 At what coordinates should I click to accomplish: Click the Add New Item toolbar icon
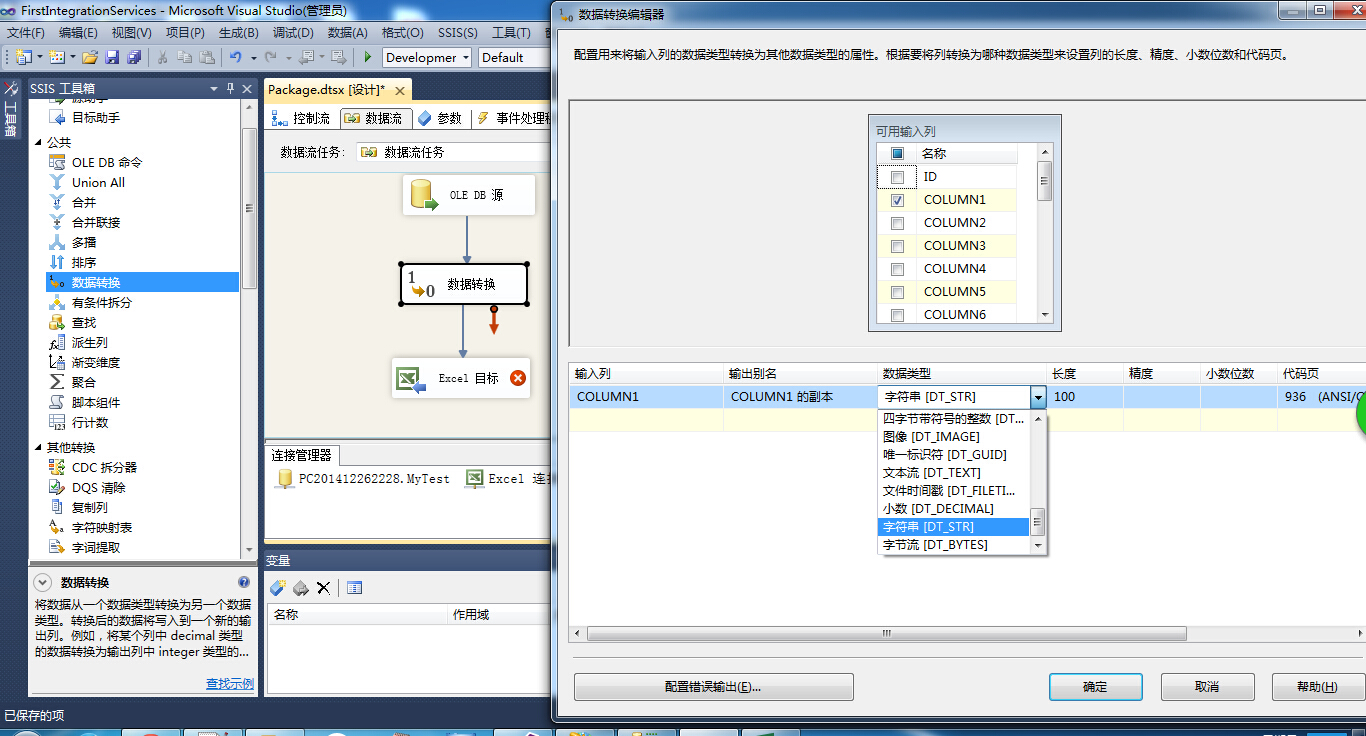57,57
